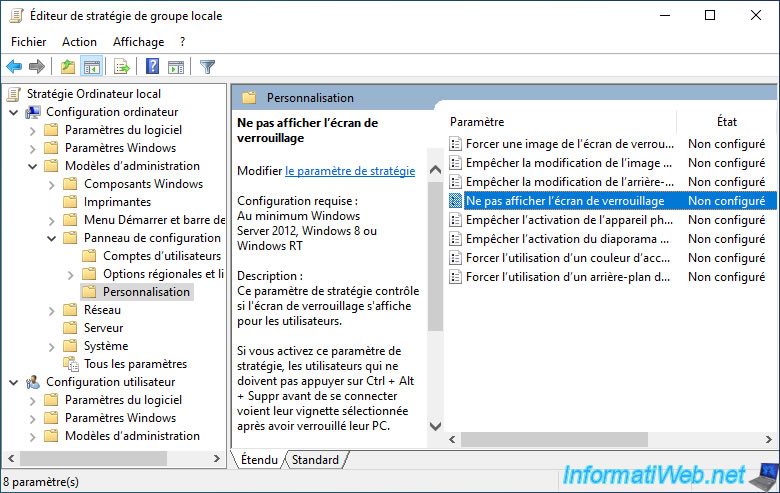Open the Fichier menu
The width and height of the screenshot is (780, 493).
click(x=29, y=42)
